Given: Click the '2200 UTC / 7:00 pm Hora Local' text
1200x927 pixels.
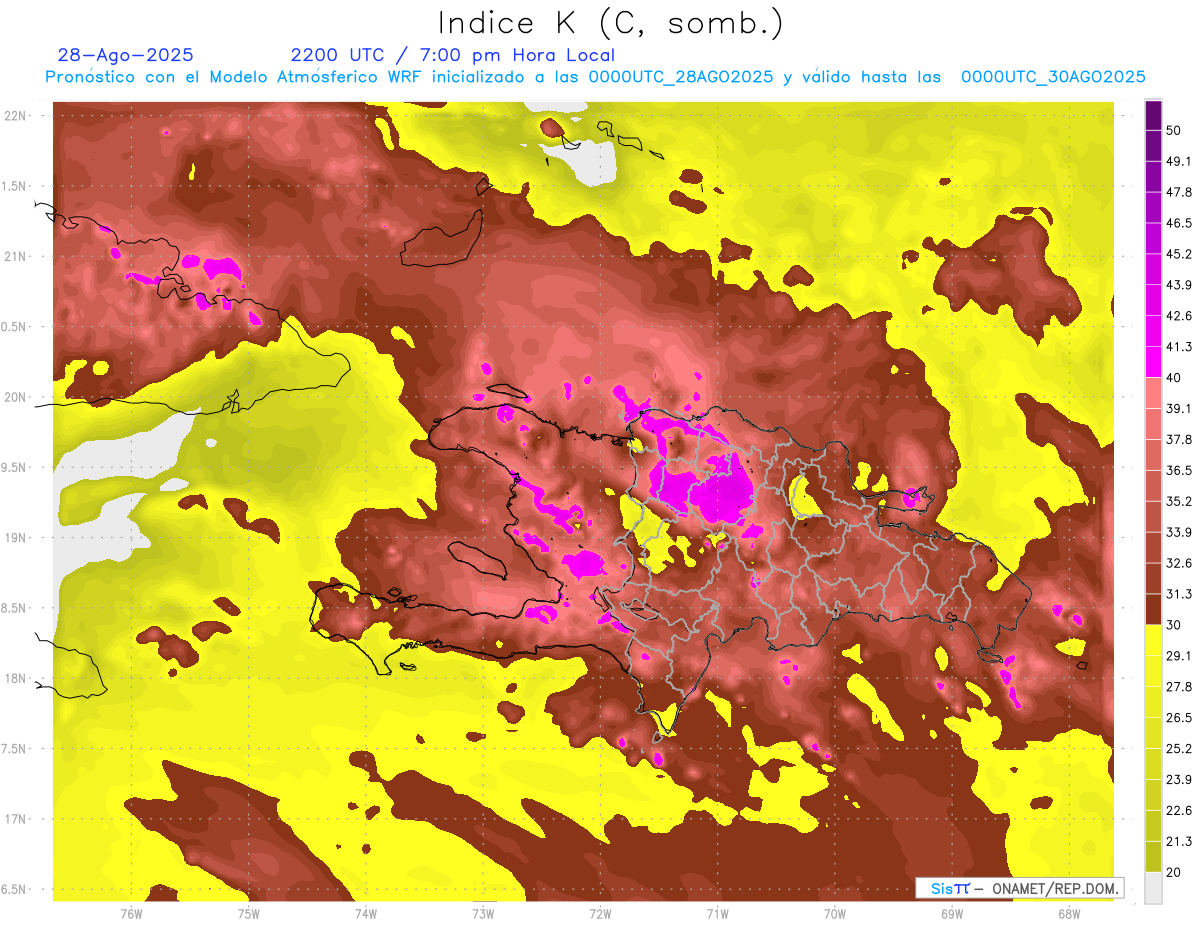Looking at the screenshot, I should tap(453, 55).
